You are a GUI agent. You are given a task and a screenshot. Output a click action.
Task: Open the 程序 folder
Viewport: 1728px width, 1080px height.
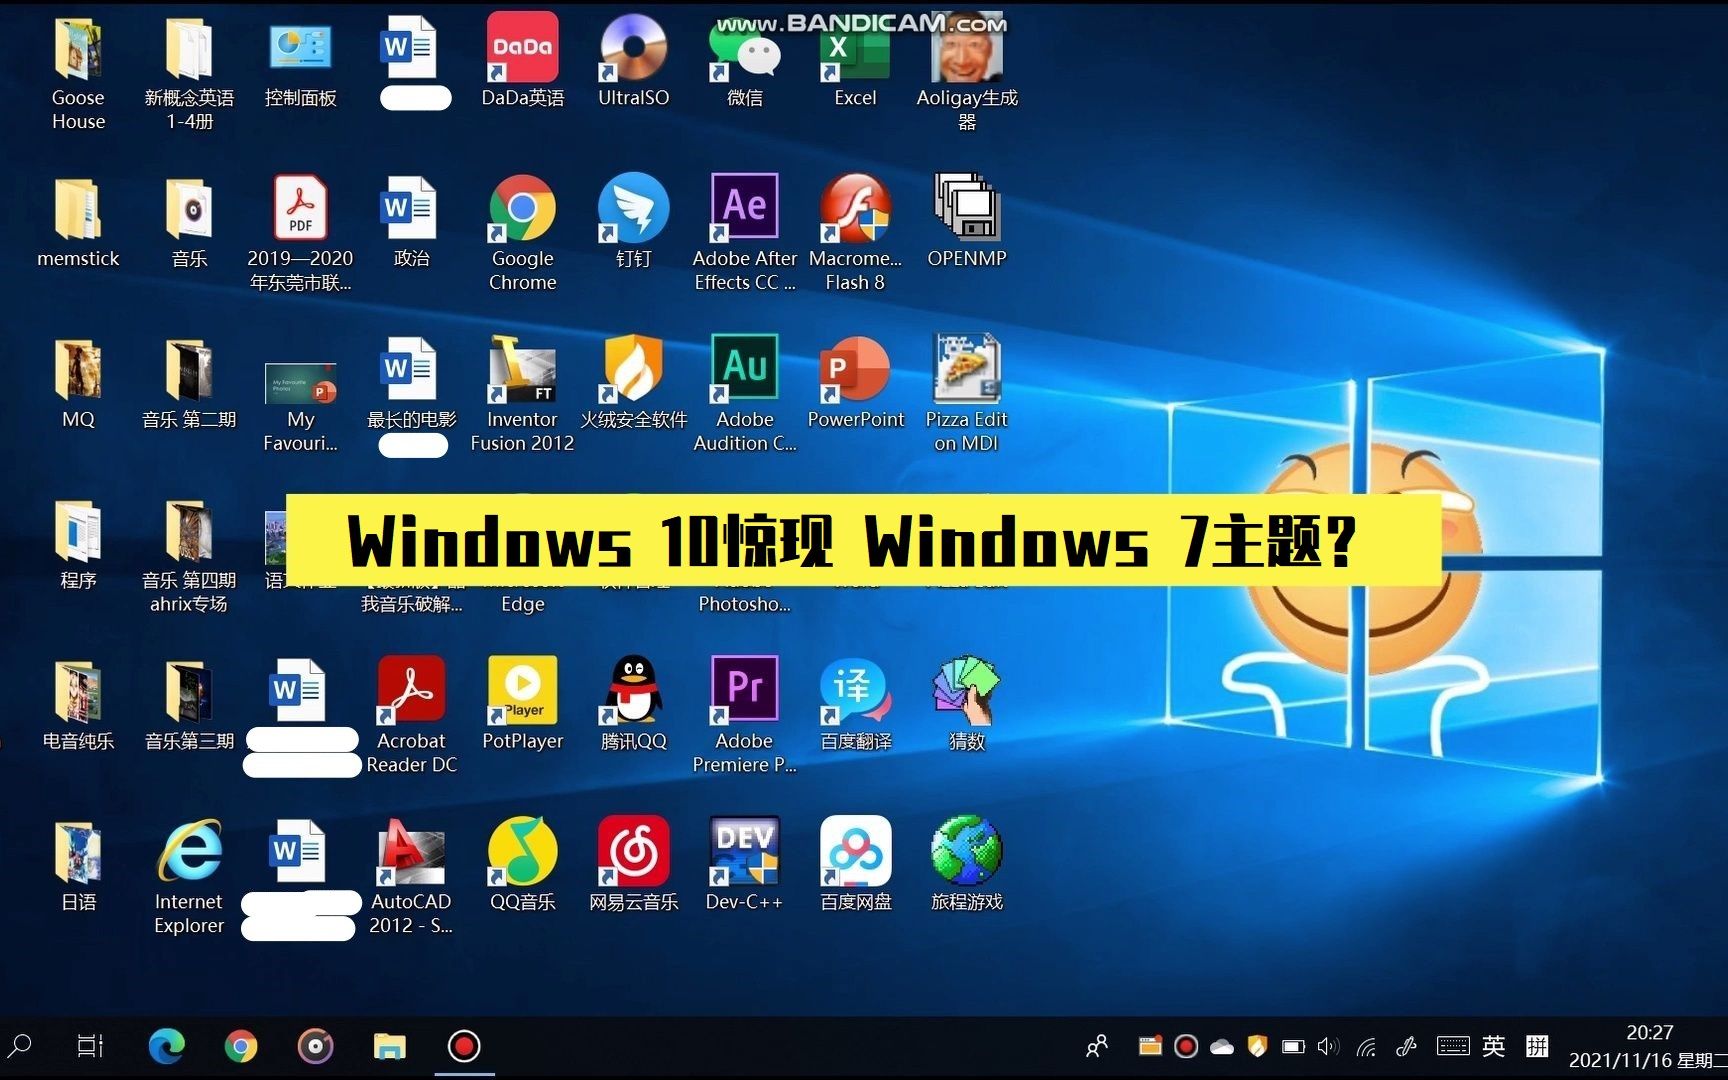(x=78, y=545)
